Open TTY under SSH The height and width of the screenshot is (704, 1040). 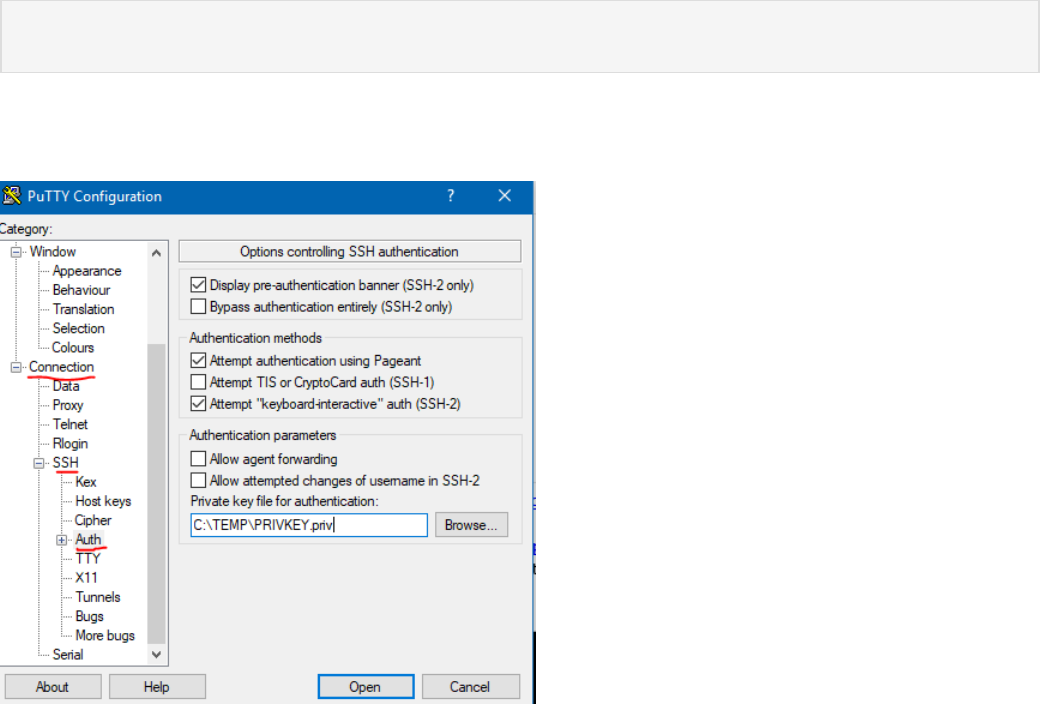(88, 559)
